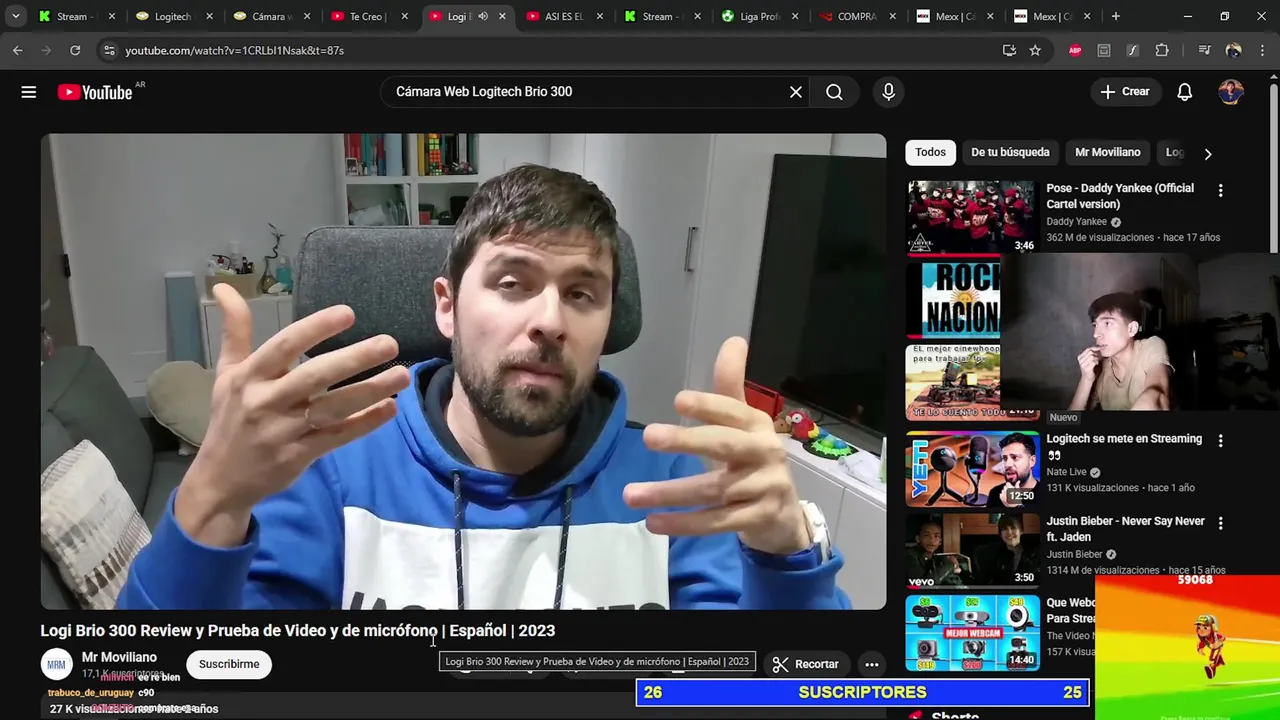
Task: Open options for Logitech se mete en Streaming
Action: click(x=1220, y=440)
